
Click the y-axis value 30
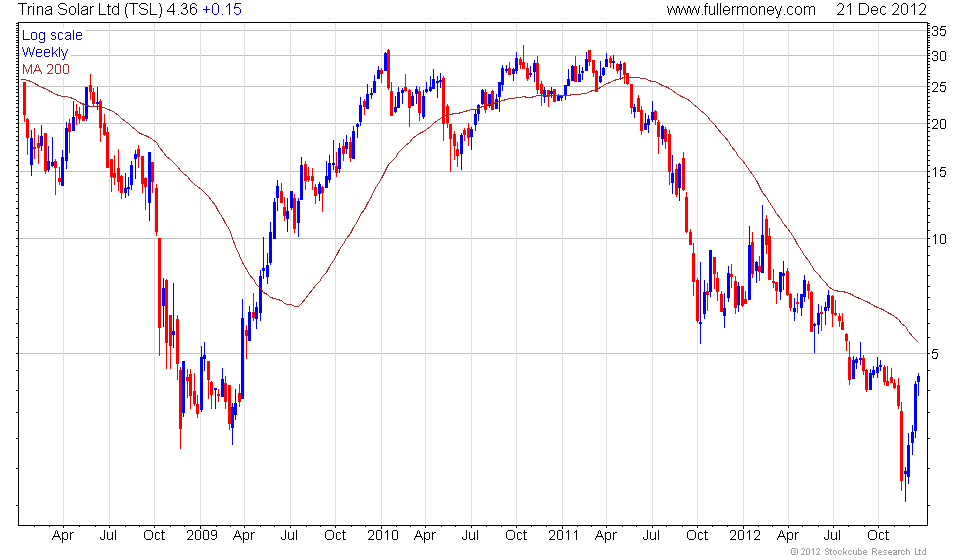point(939,56)
